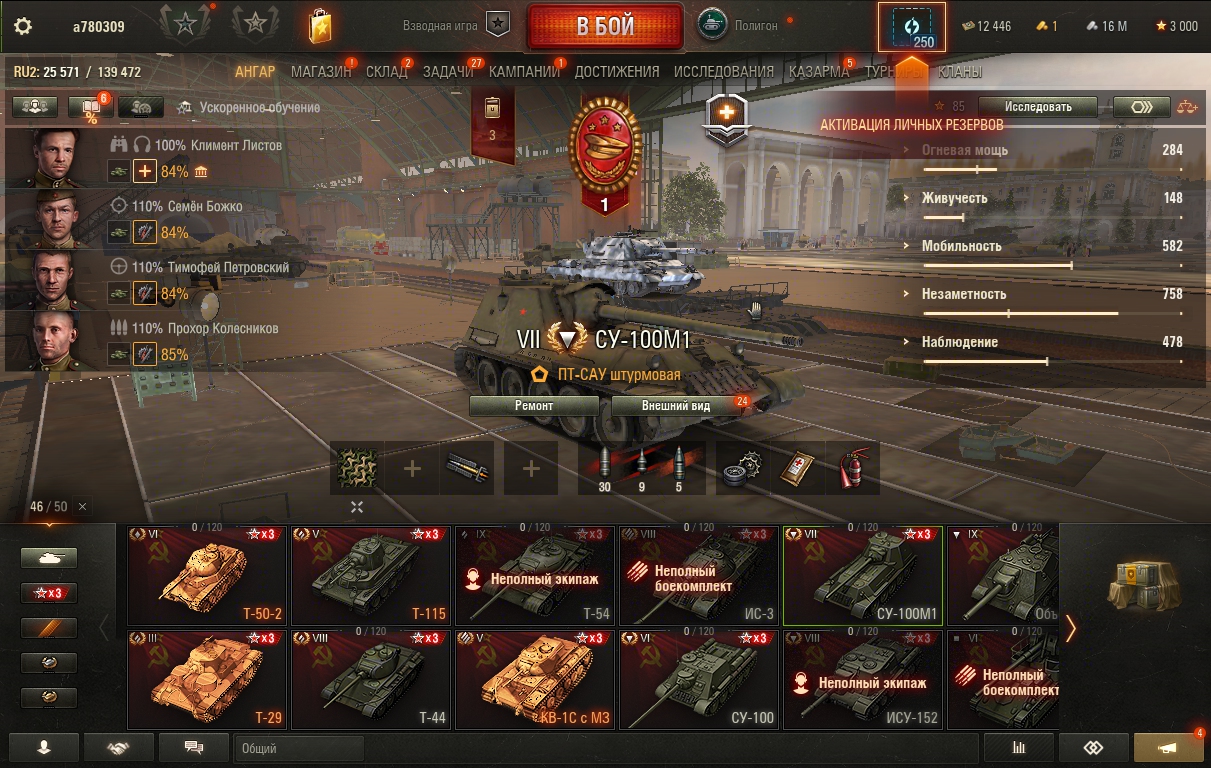
Task: Toggle the main vehicles carousel filter
Action: pos(49,559)
